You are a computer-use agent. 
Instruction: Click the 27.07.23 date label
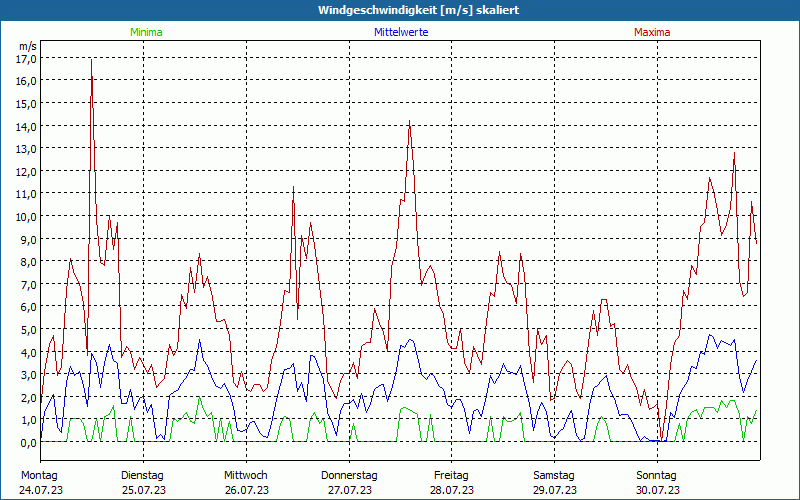(349, 490)
